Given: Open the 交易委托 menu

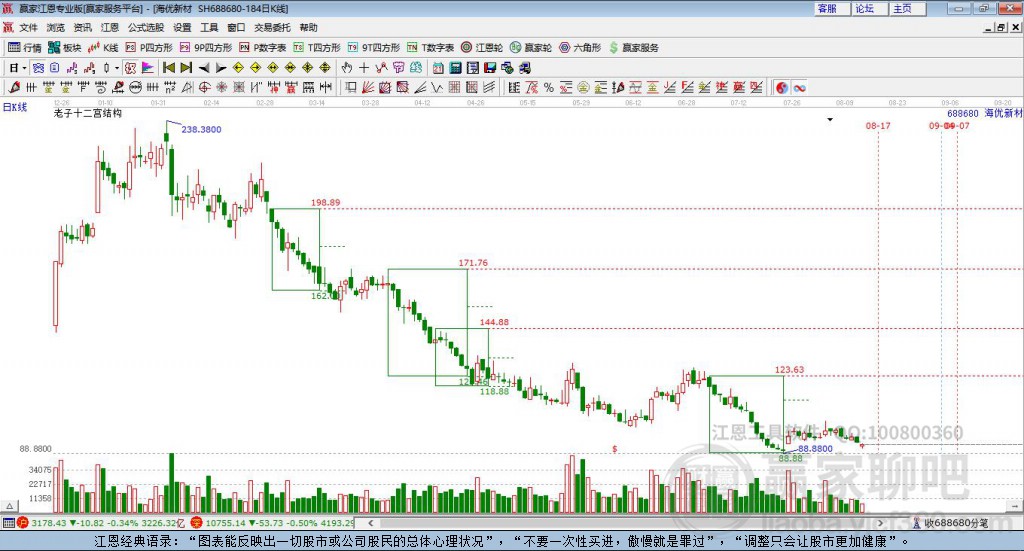Looking at the screenshot, I should coord(272,27).
